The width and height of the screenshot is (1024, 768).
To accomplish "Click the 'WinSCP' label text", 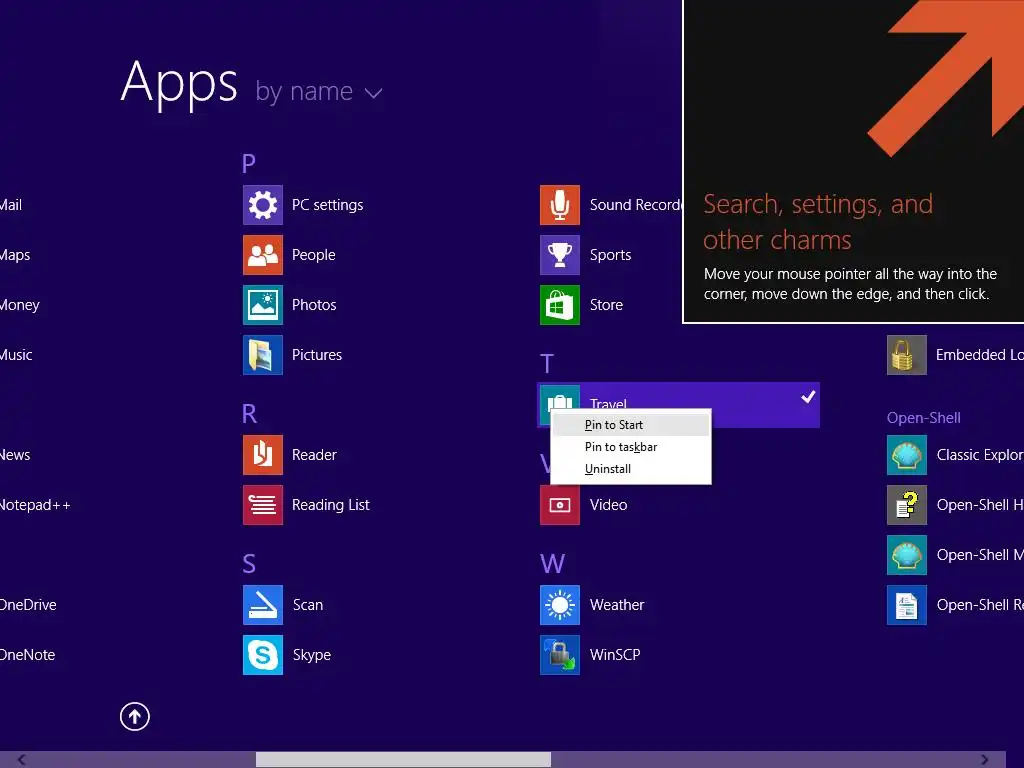I will [x=615, y=655].
